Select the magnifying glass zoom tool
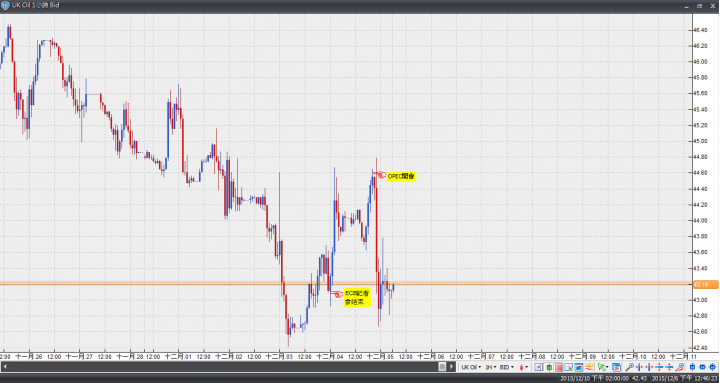The image size is (720, 383). (x=630, y=367)
